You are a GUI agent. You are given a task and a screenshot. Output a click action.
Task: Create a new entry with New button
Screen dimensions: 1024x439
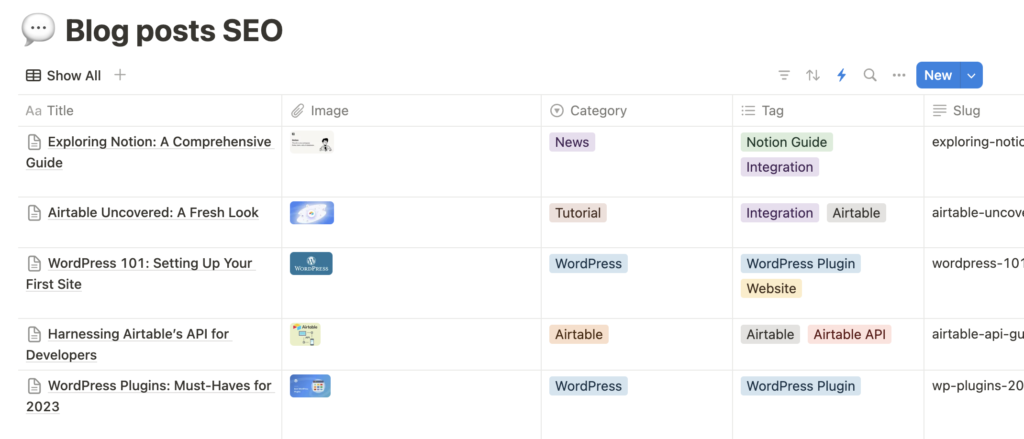(x=938, y=75)
